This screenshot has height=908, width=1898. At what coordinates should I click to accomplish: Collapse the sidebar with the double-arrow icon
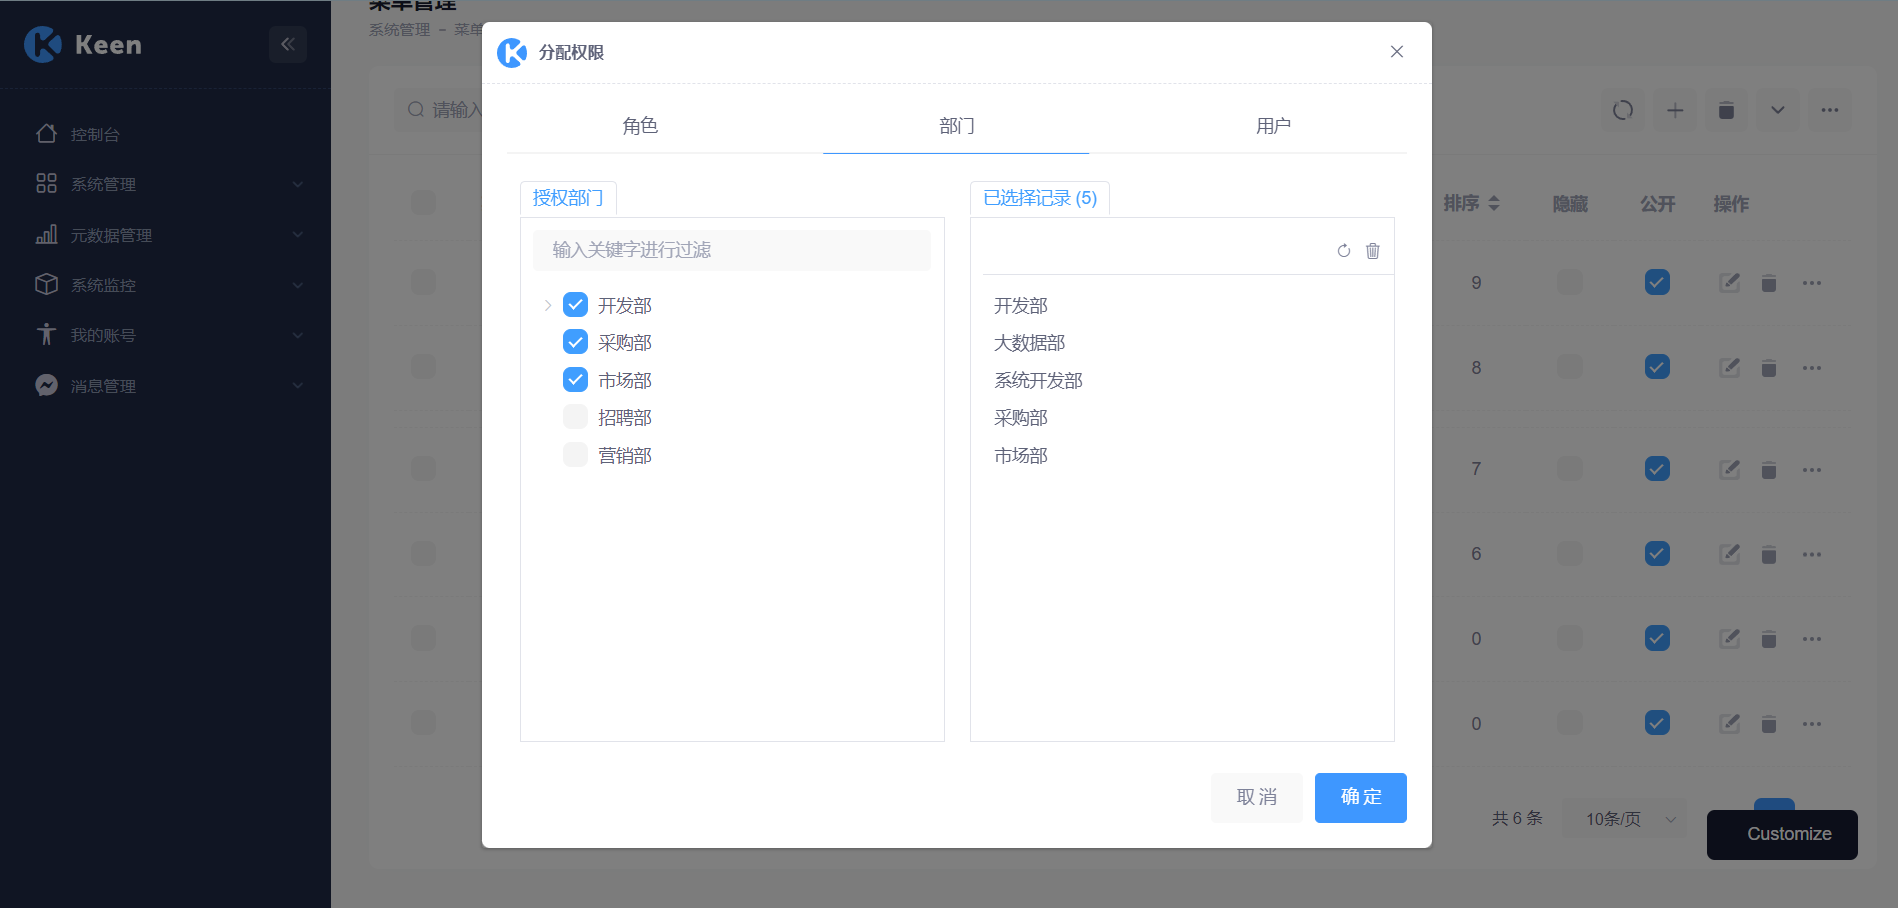288,44
